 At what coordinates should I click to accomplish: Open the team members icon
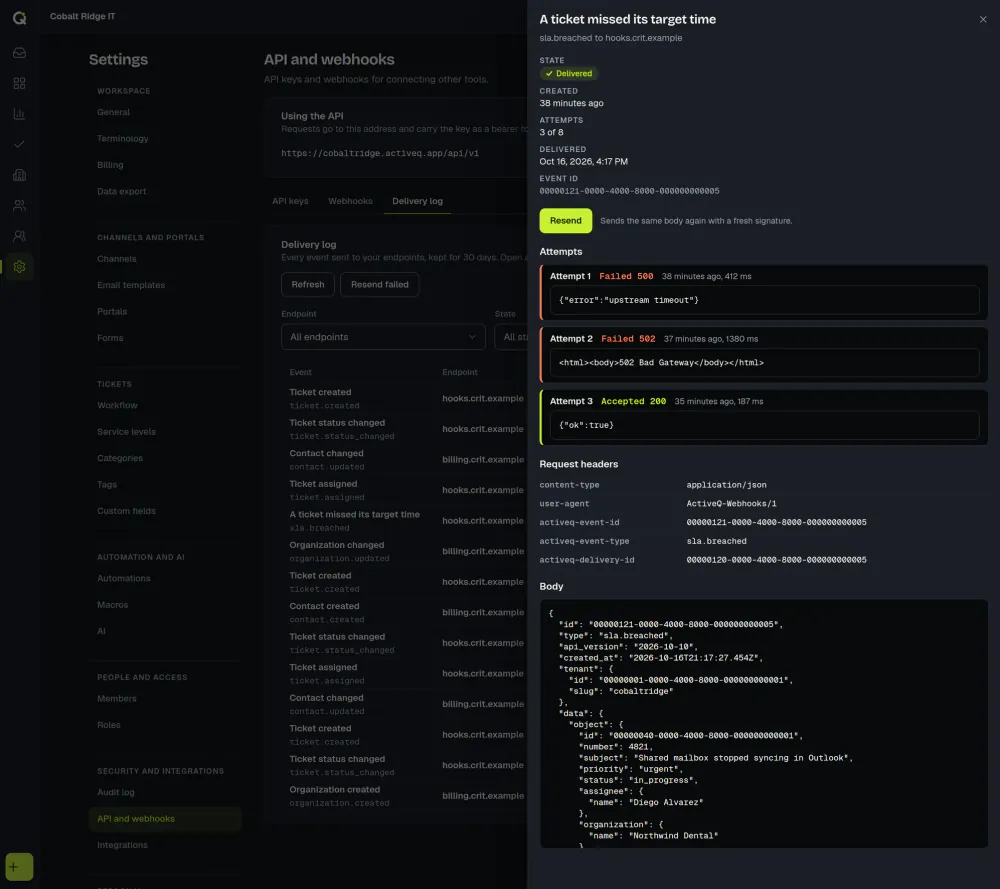[x=20, y=236]
